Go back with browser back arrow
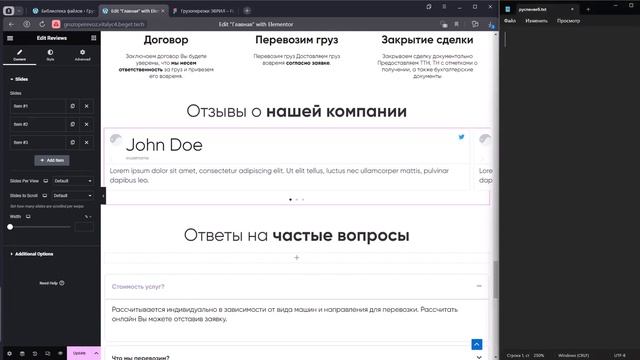640x360 pixels. [11, 24]
